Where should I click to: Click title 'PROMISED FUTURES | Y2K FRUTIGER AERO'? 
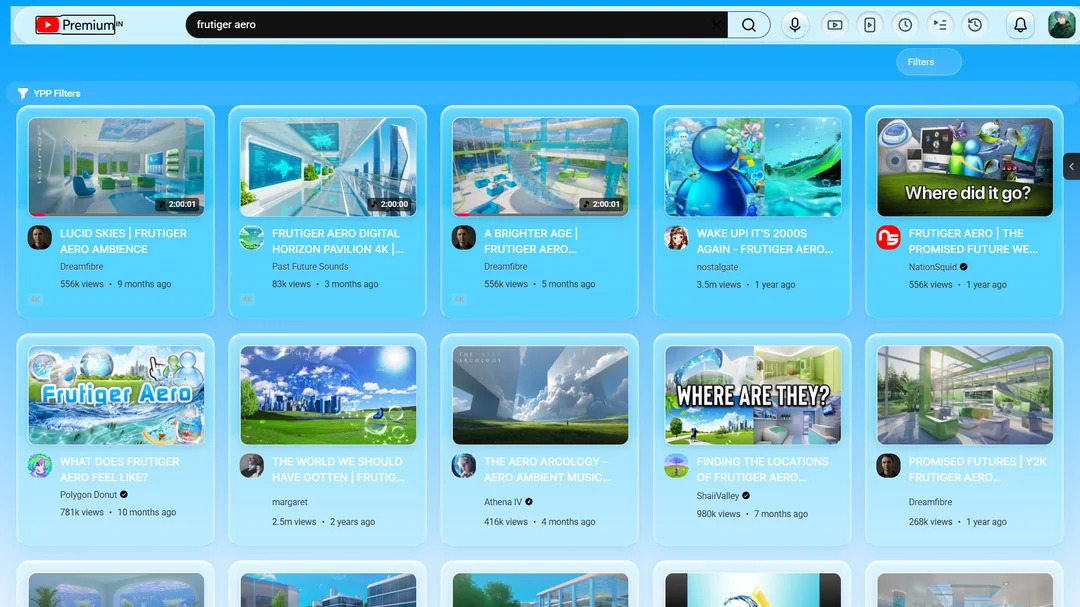pos(977,469)
